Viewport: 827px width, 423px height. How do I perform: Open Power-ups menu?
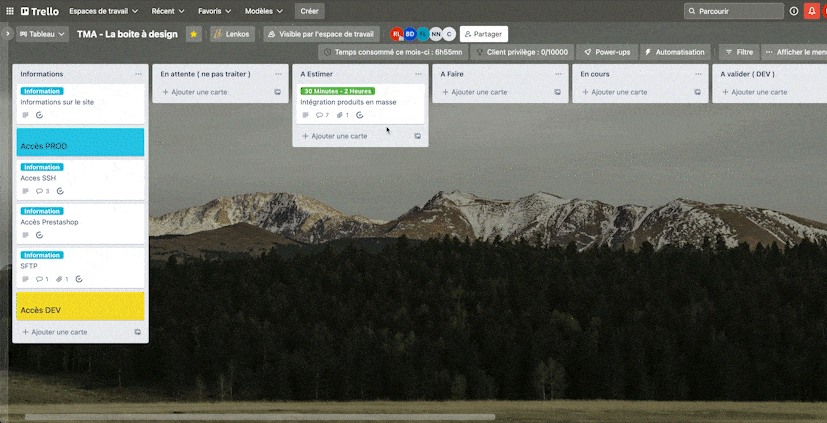pos(607,52)
